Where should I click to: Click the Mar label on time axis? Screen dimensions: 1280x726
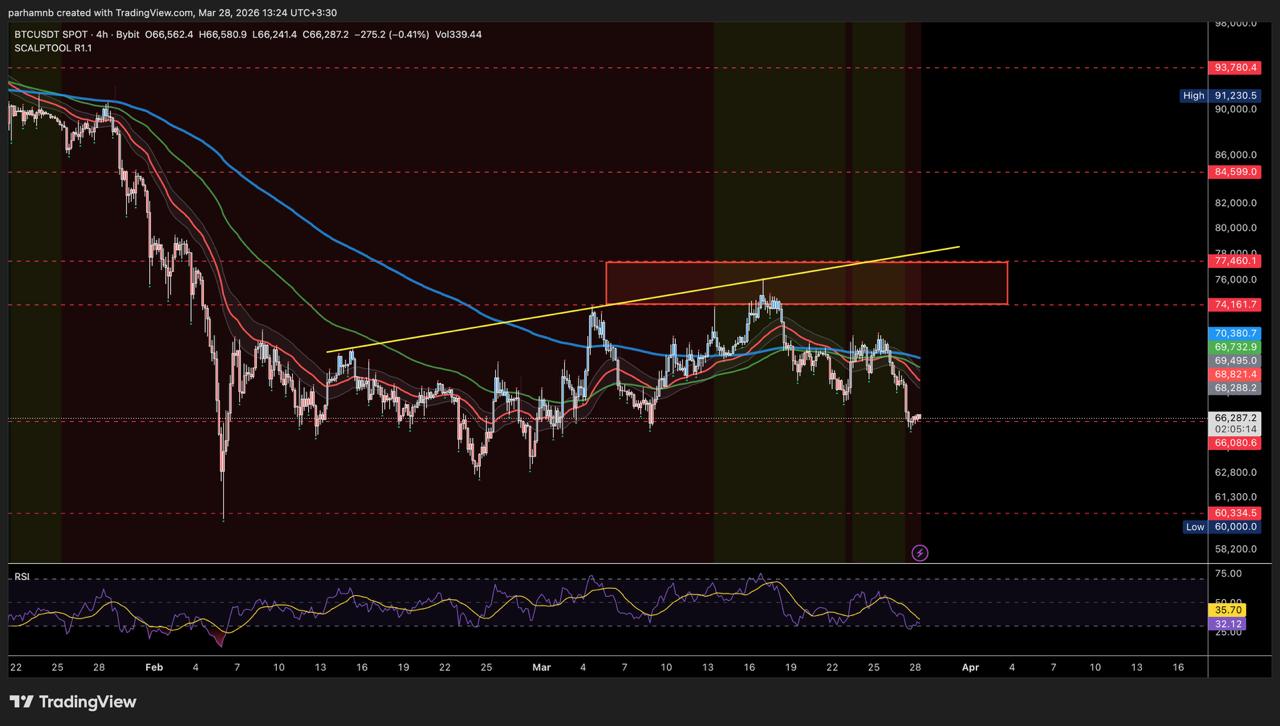[x=542, y=666]
